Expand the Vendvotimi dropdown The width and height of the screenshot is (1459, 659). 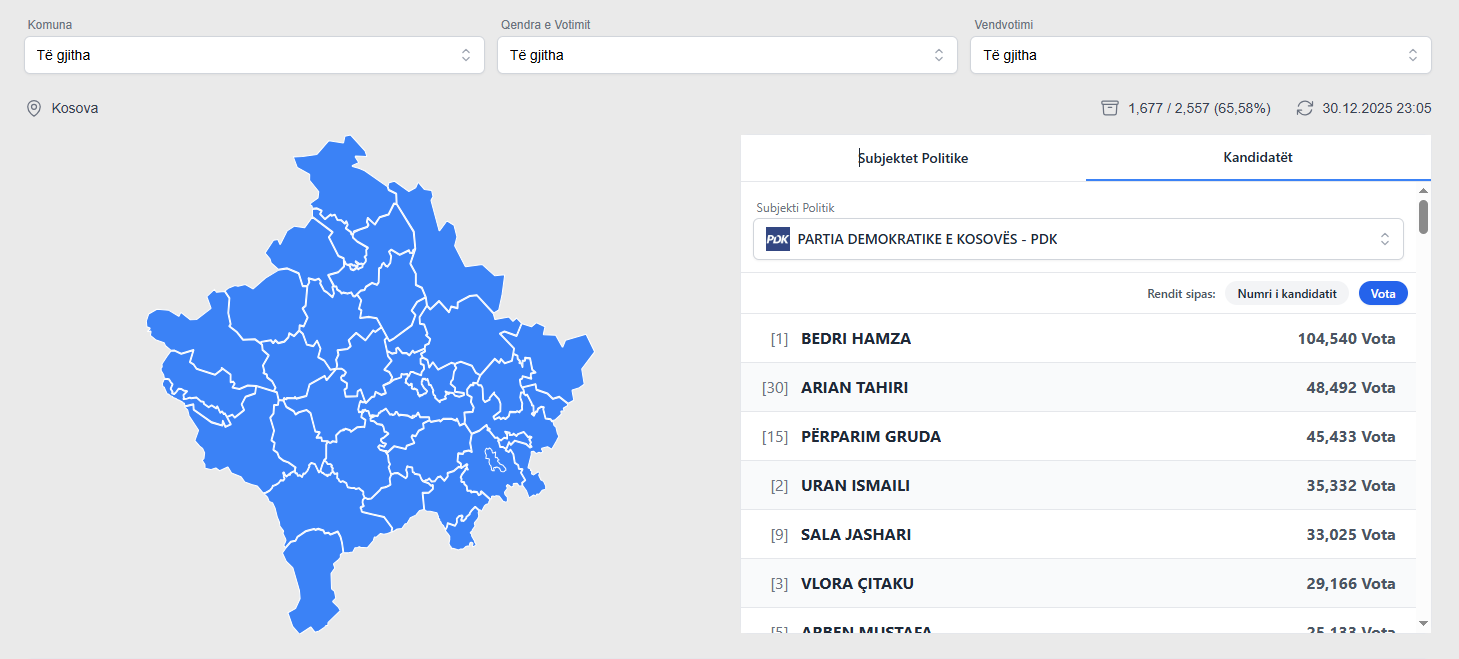1200,55
